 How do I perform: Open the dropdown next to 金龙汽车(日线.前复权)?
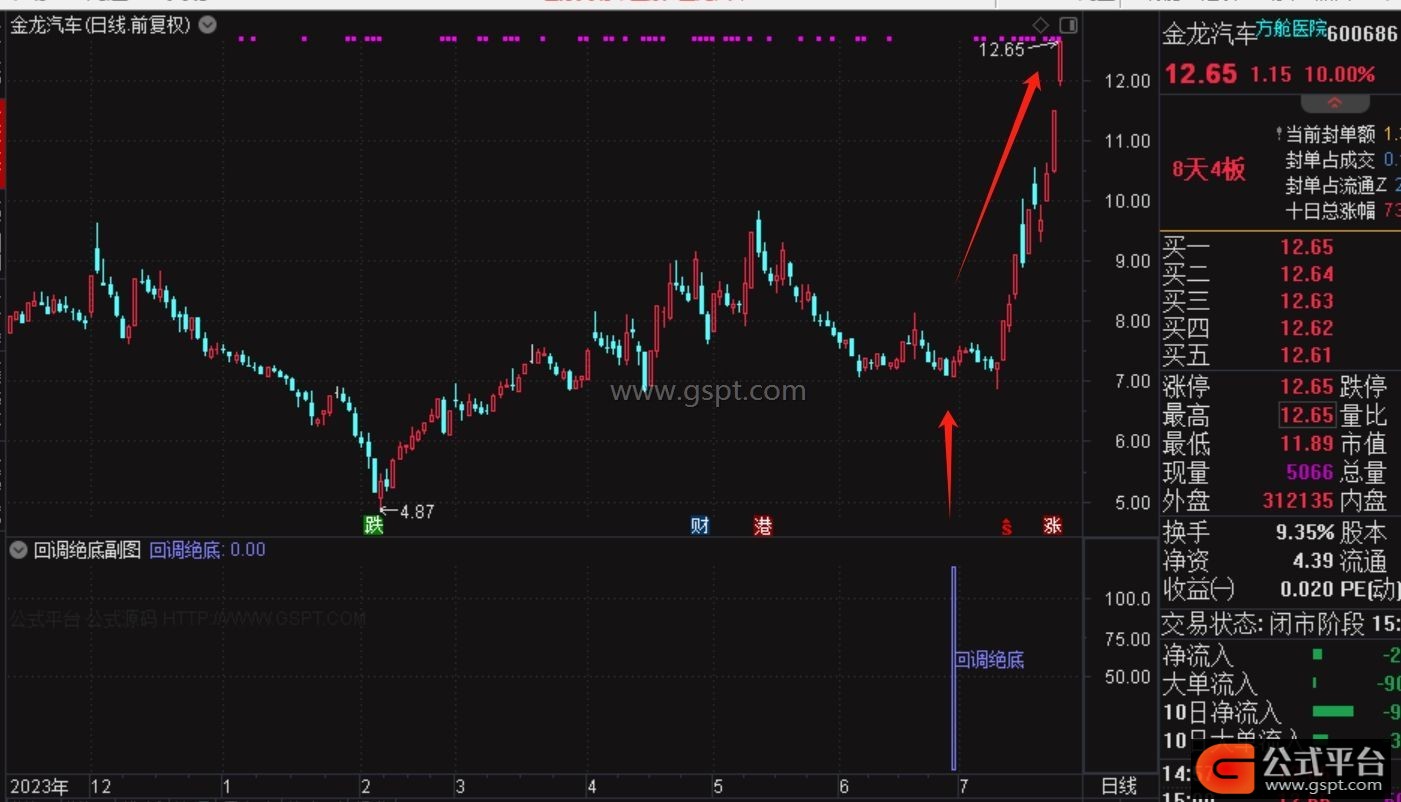point(207,25)
